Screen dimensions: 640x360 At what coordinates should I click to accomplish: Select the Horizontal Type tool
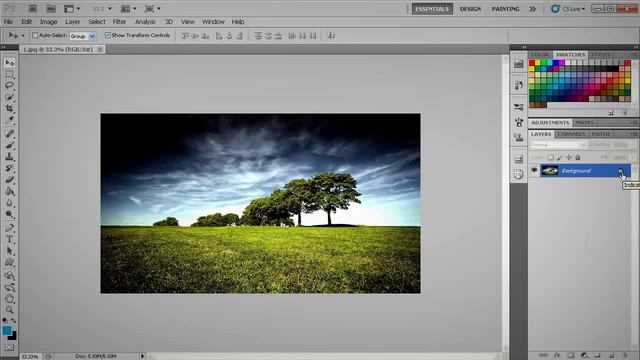pyautogui.click(x=9, y=239)
